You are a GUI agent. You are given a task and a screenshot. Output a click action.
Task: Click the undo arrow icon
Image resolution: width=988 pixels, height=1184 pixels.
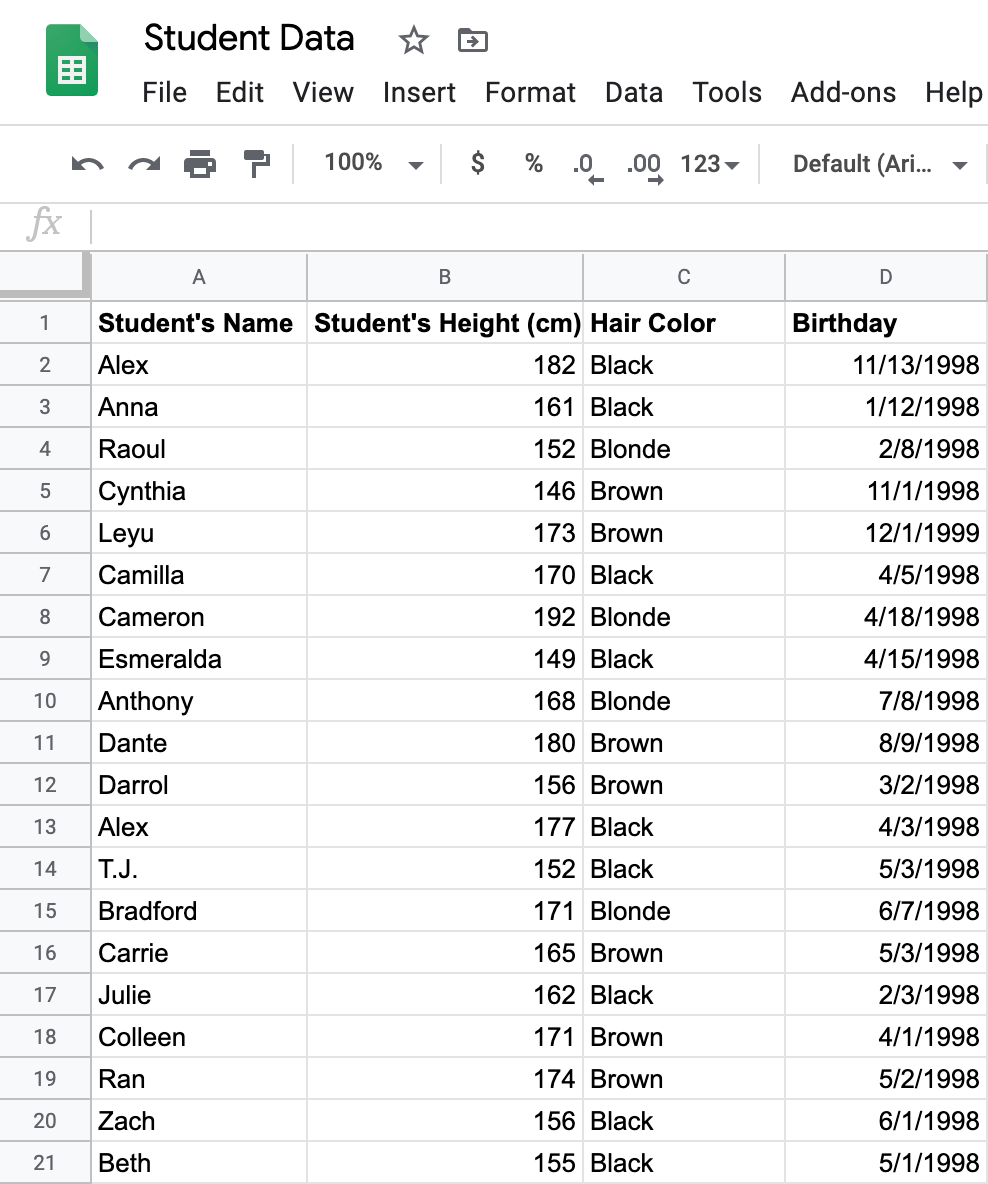[x=87, y=163]
